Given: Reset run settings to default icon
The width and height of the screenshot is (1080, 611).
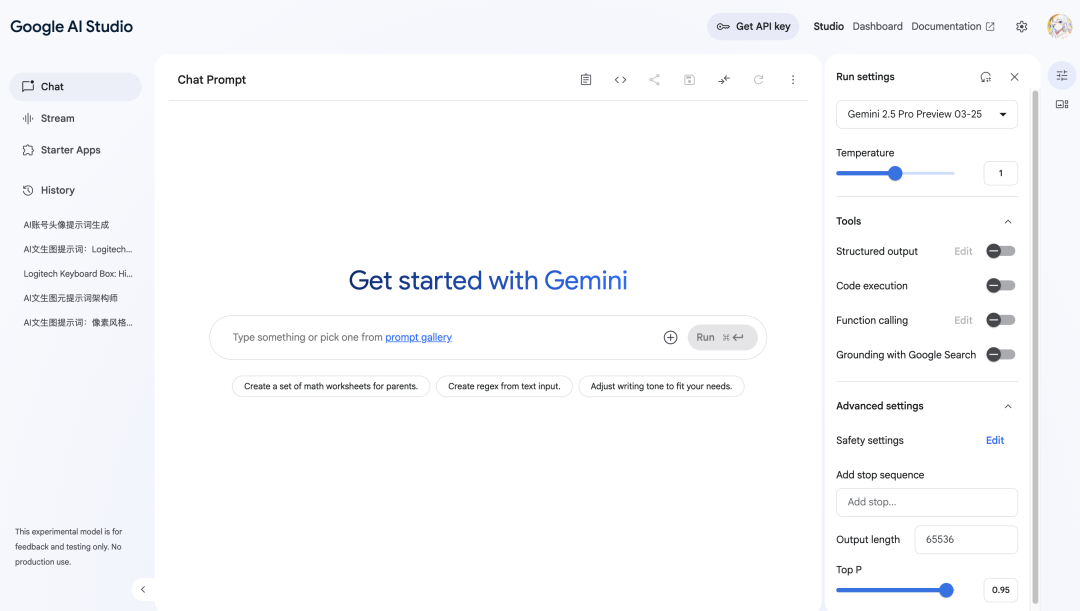Looking at the screenshot, I should point(986,77).
